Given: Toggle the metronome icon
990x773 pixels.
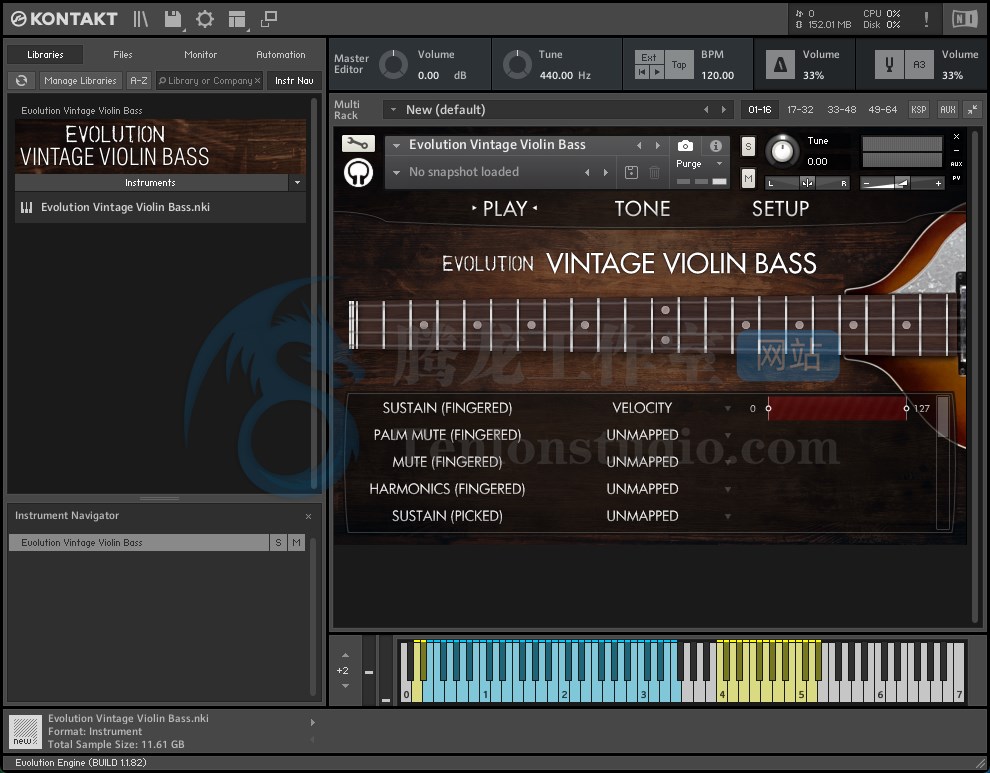Looking at the screenshot, I should [780, 64].
